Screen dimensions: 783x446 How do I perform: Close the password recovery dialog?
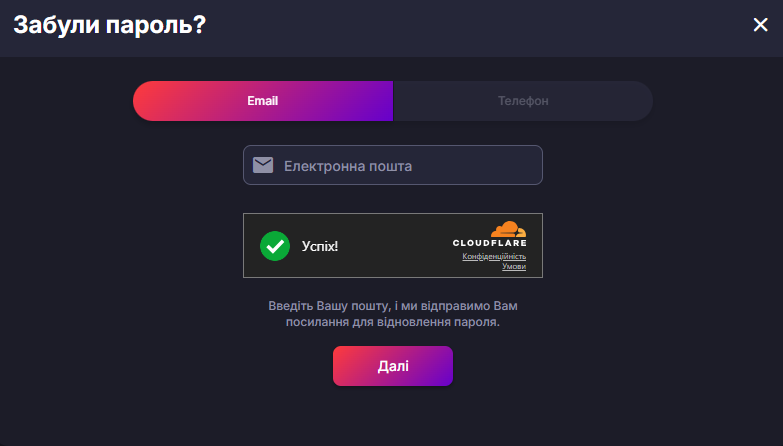click(760, 25)
